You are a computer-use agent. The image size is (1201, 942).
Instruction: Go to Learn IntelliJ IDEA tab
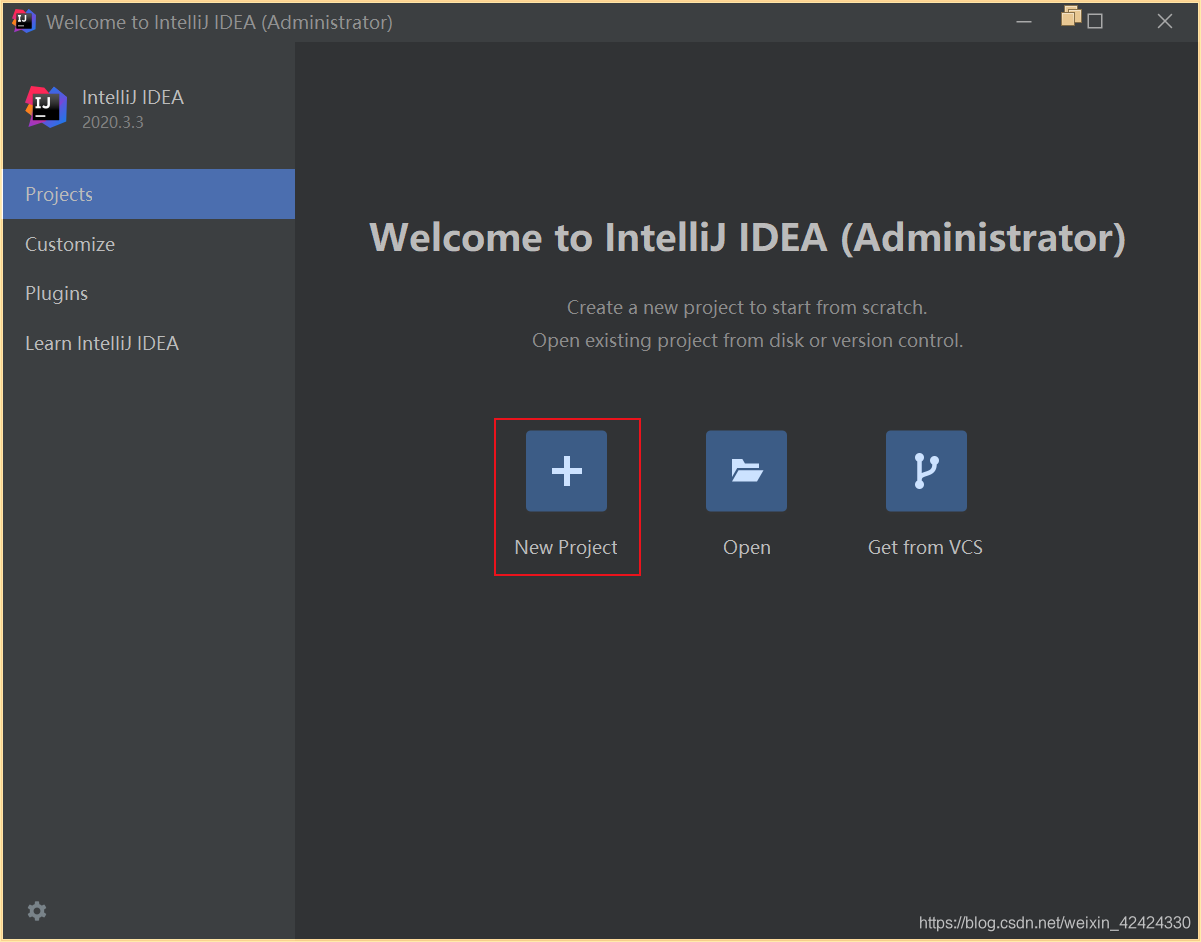tap(148, 343)
